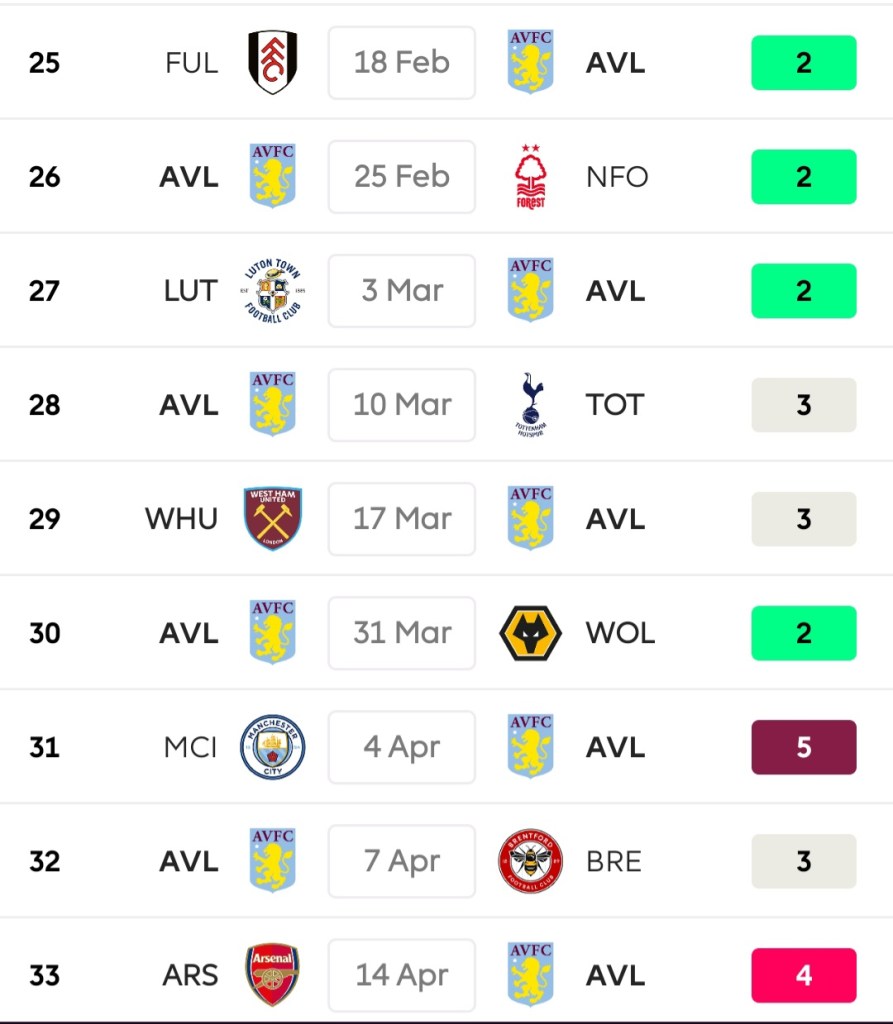Click the Nottingham Forest club crest
Screen dimensions: 893x1024
pyautogui.click(x=530, y=177)
